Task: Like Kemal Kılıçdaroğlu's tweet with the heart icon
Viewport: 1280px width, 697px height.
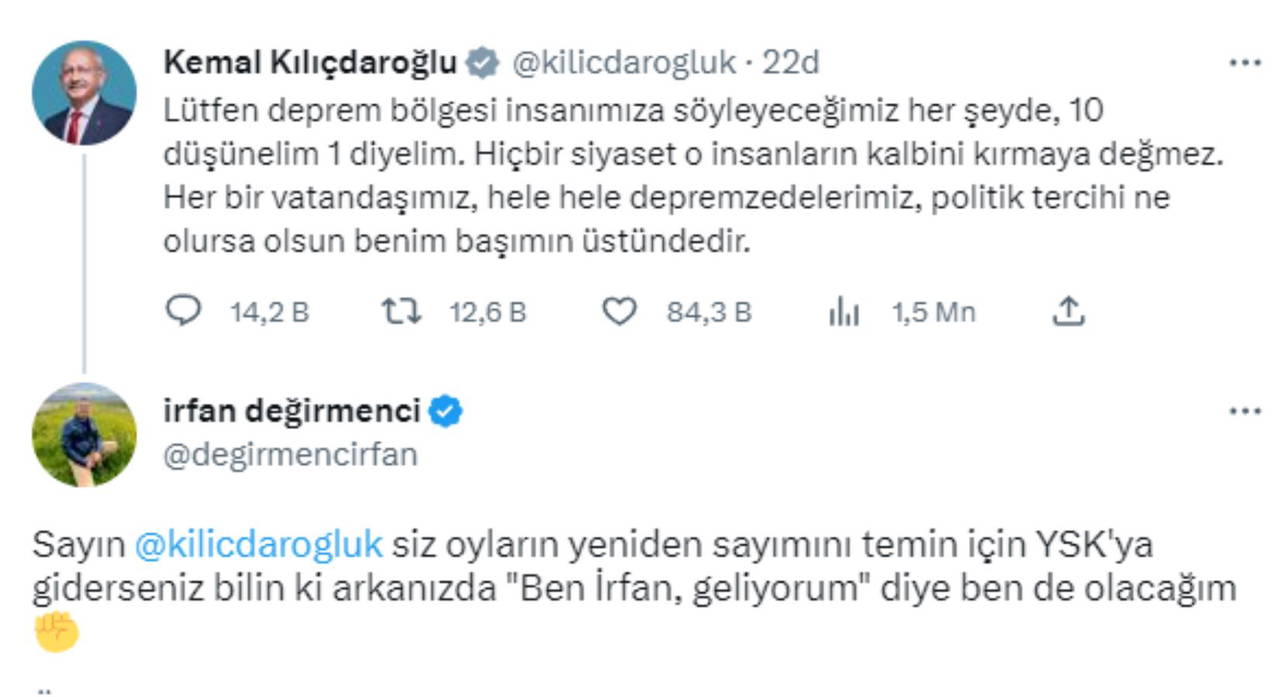Action: click(619, 312)
